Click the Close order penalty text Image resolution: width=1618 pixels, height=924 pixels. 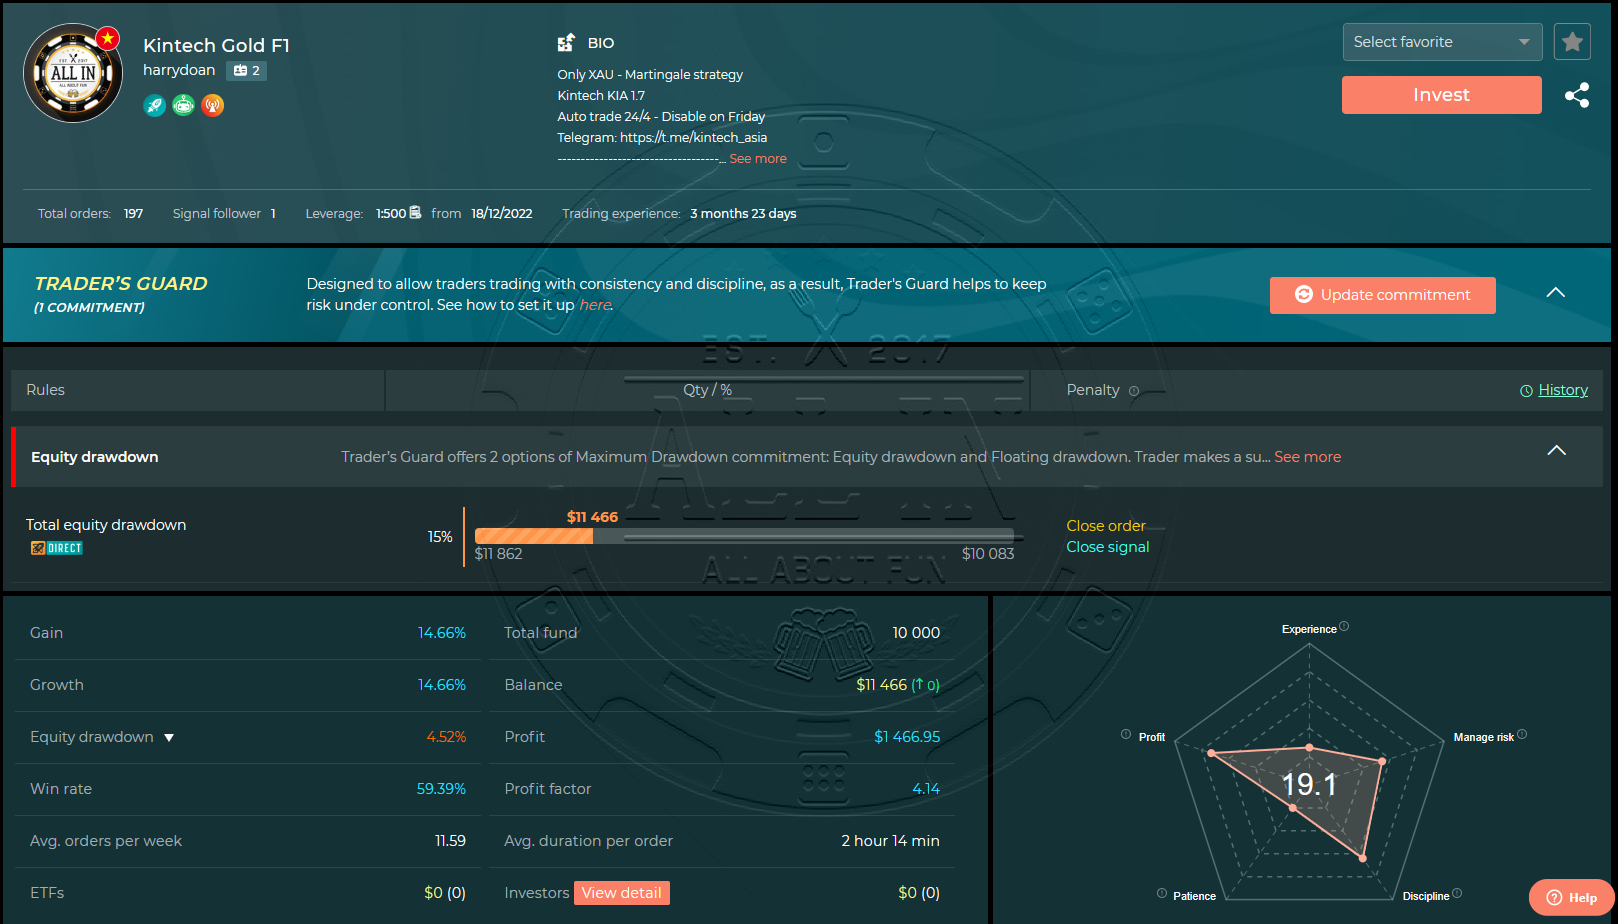point(1106,526)
